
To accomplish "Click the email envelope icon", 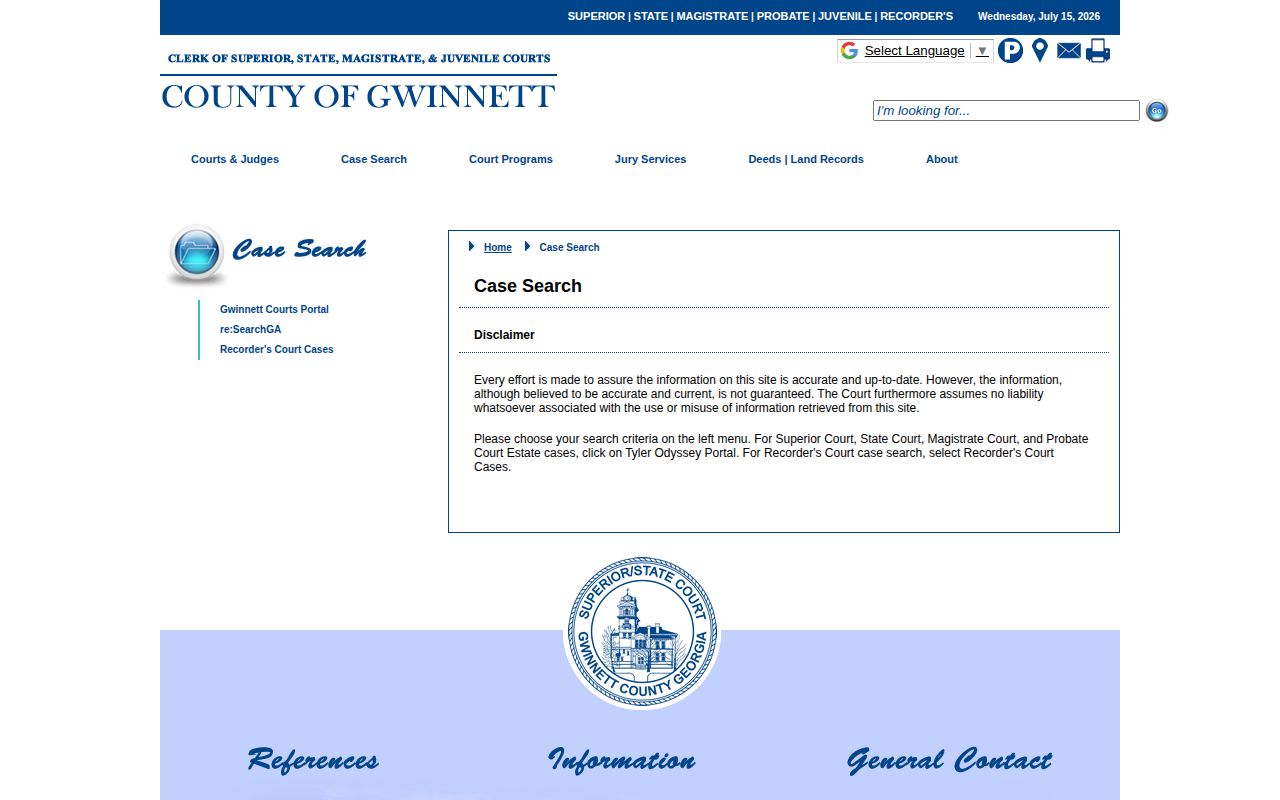I will (x=1069, y=51).
